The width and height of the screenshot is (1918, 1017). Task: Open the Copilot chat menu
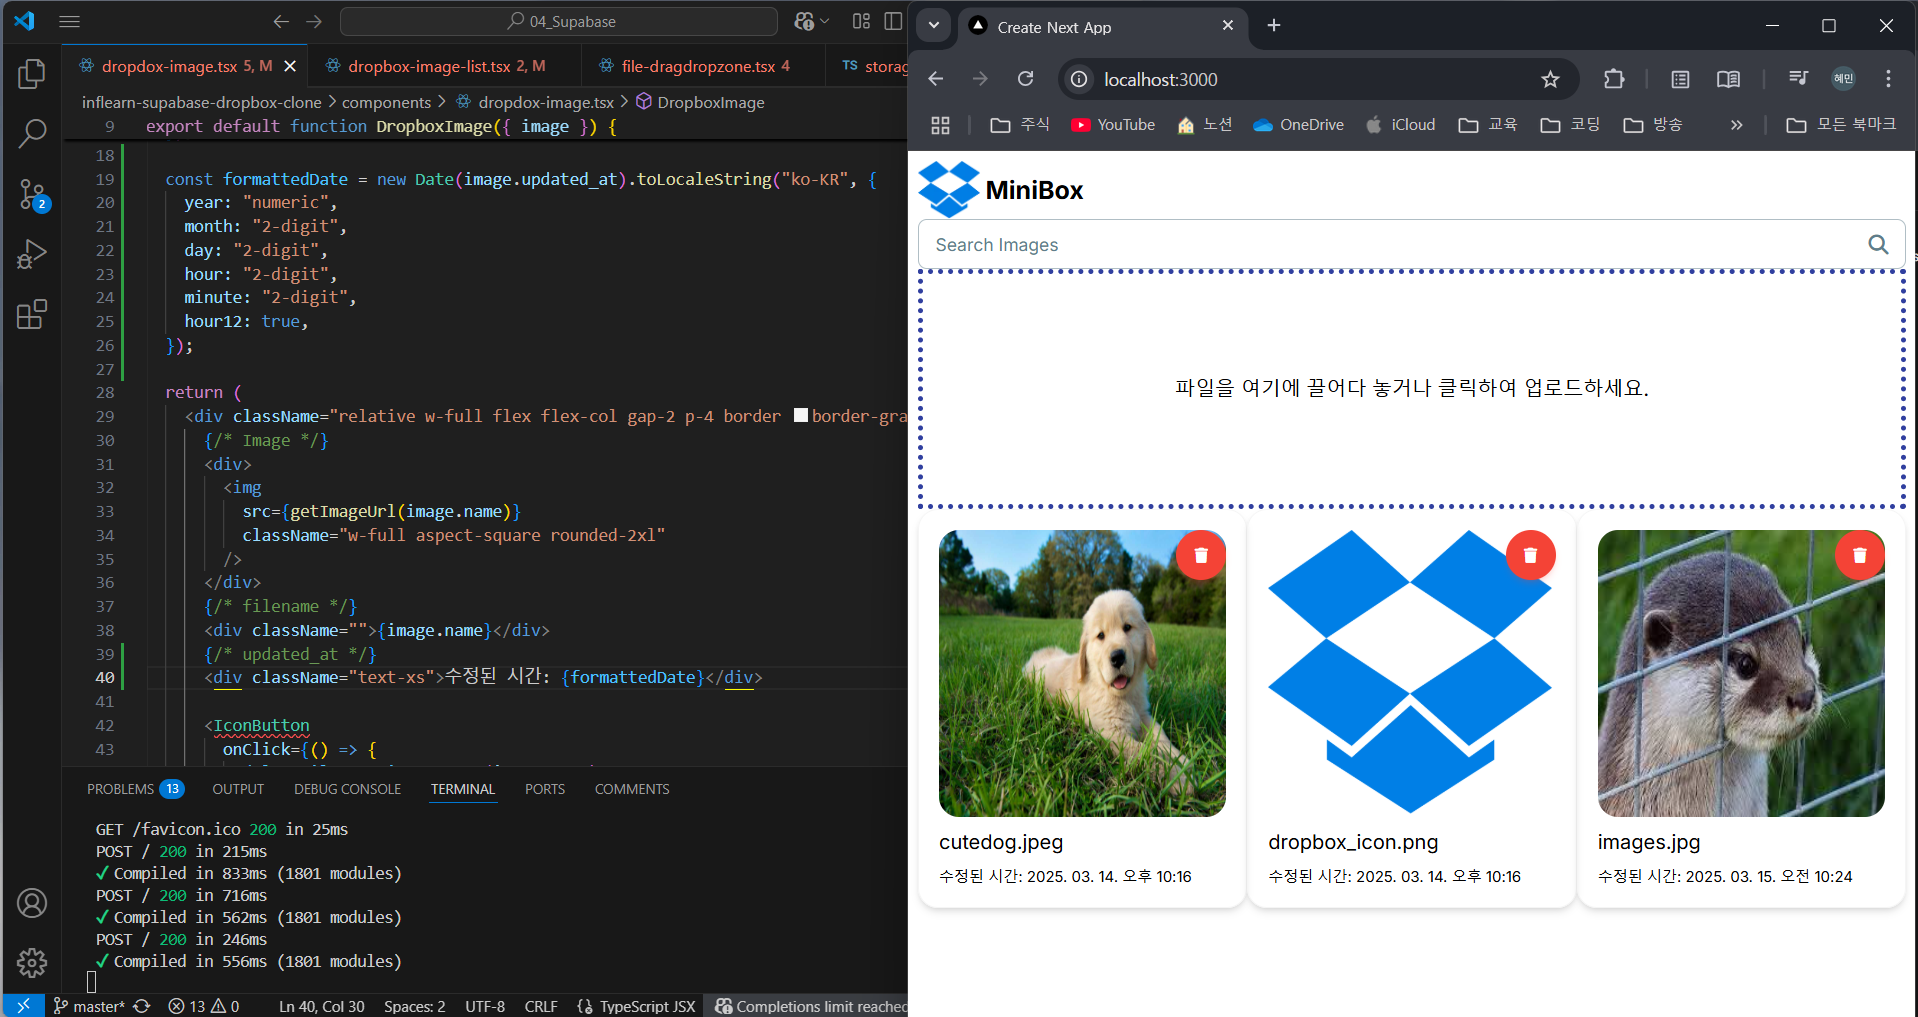click(x=811, y=21)
